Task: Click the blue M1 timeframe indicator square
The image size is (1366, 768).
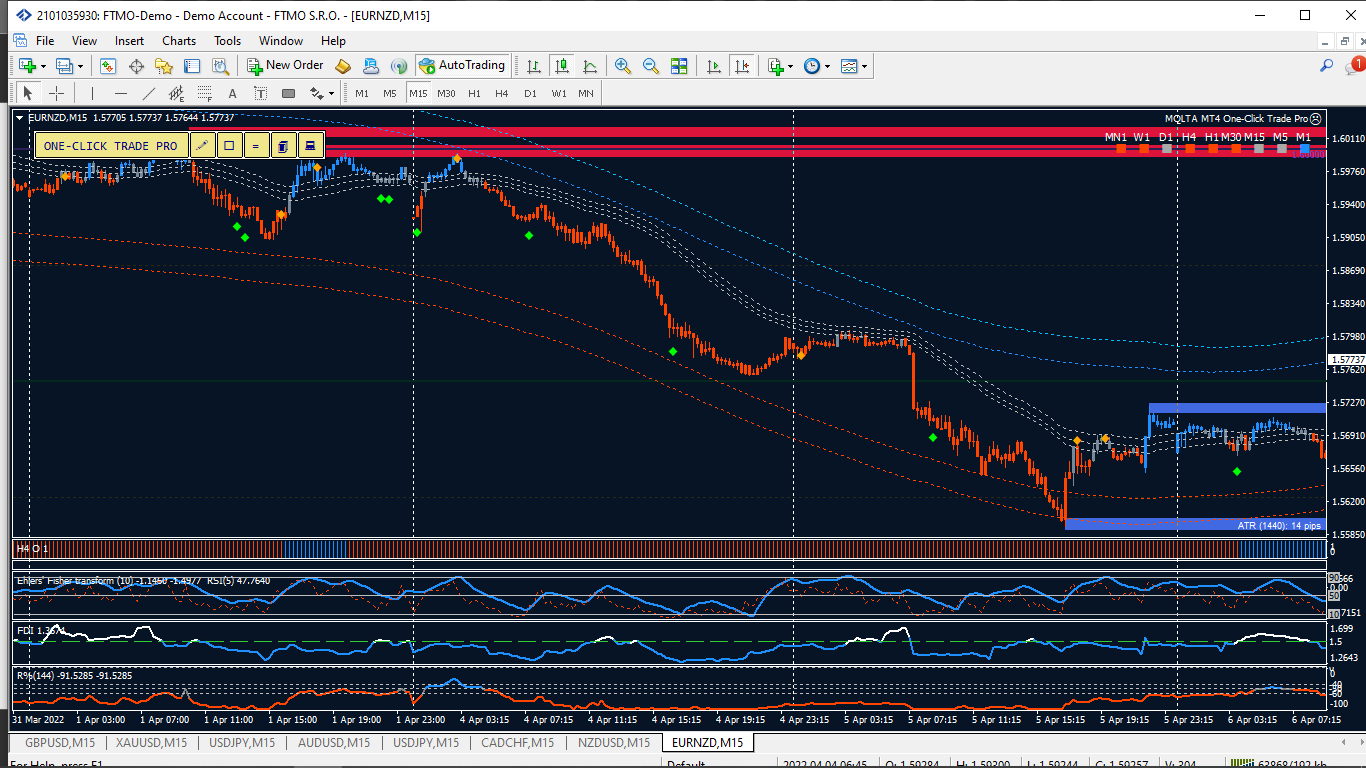Action: [1304, 148]
